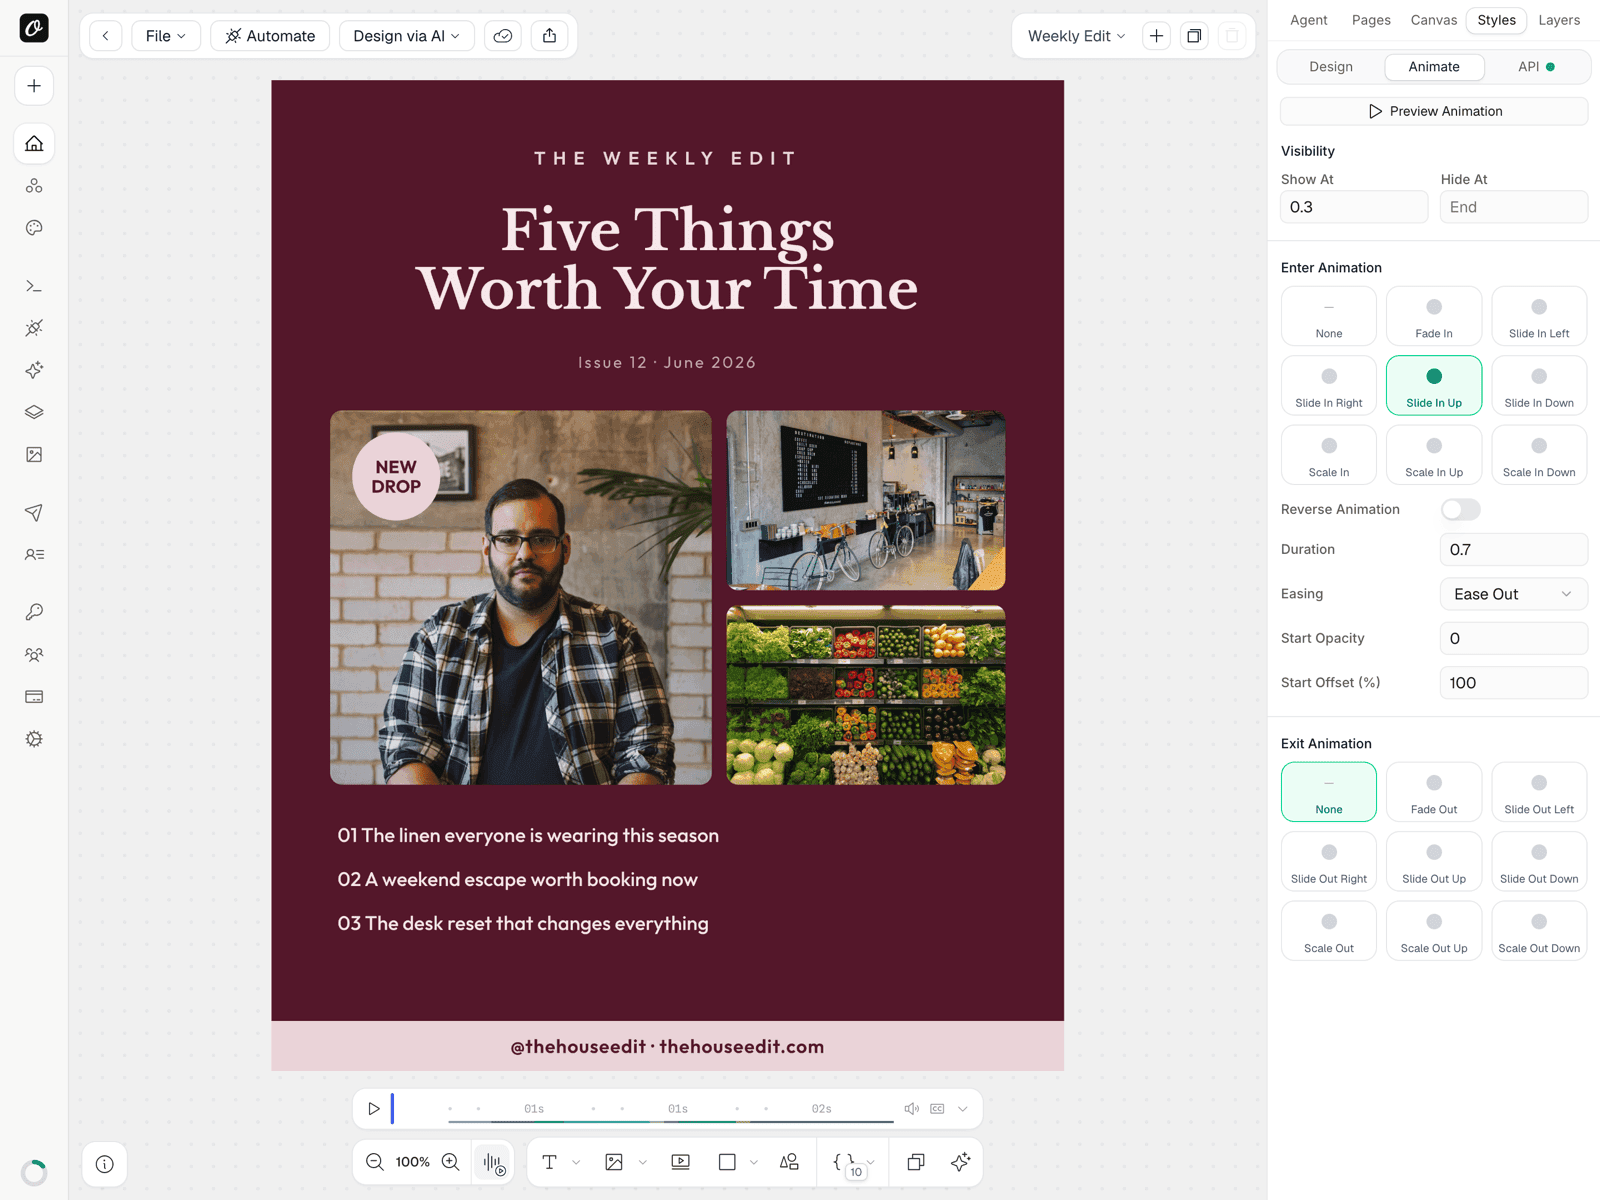1600x1200 pixels.
Task: Open the terminal prompt icon in sidebar
Action: [x=34, y=287]
